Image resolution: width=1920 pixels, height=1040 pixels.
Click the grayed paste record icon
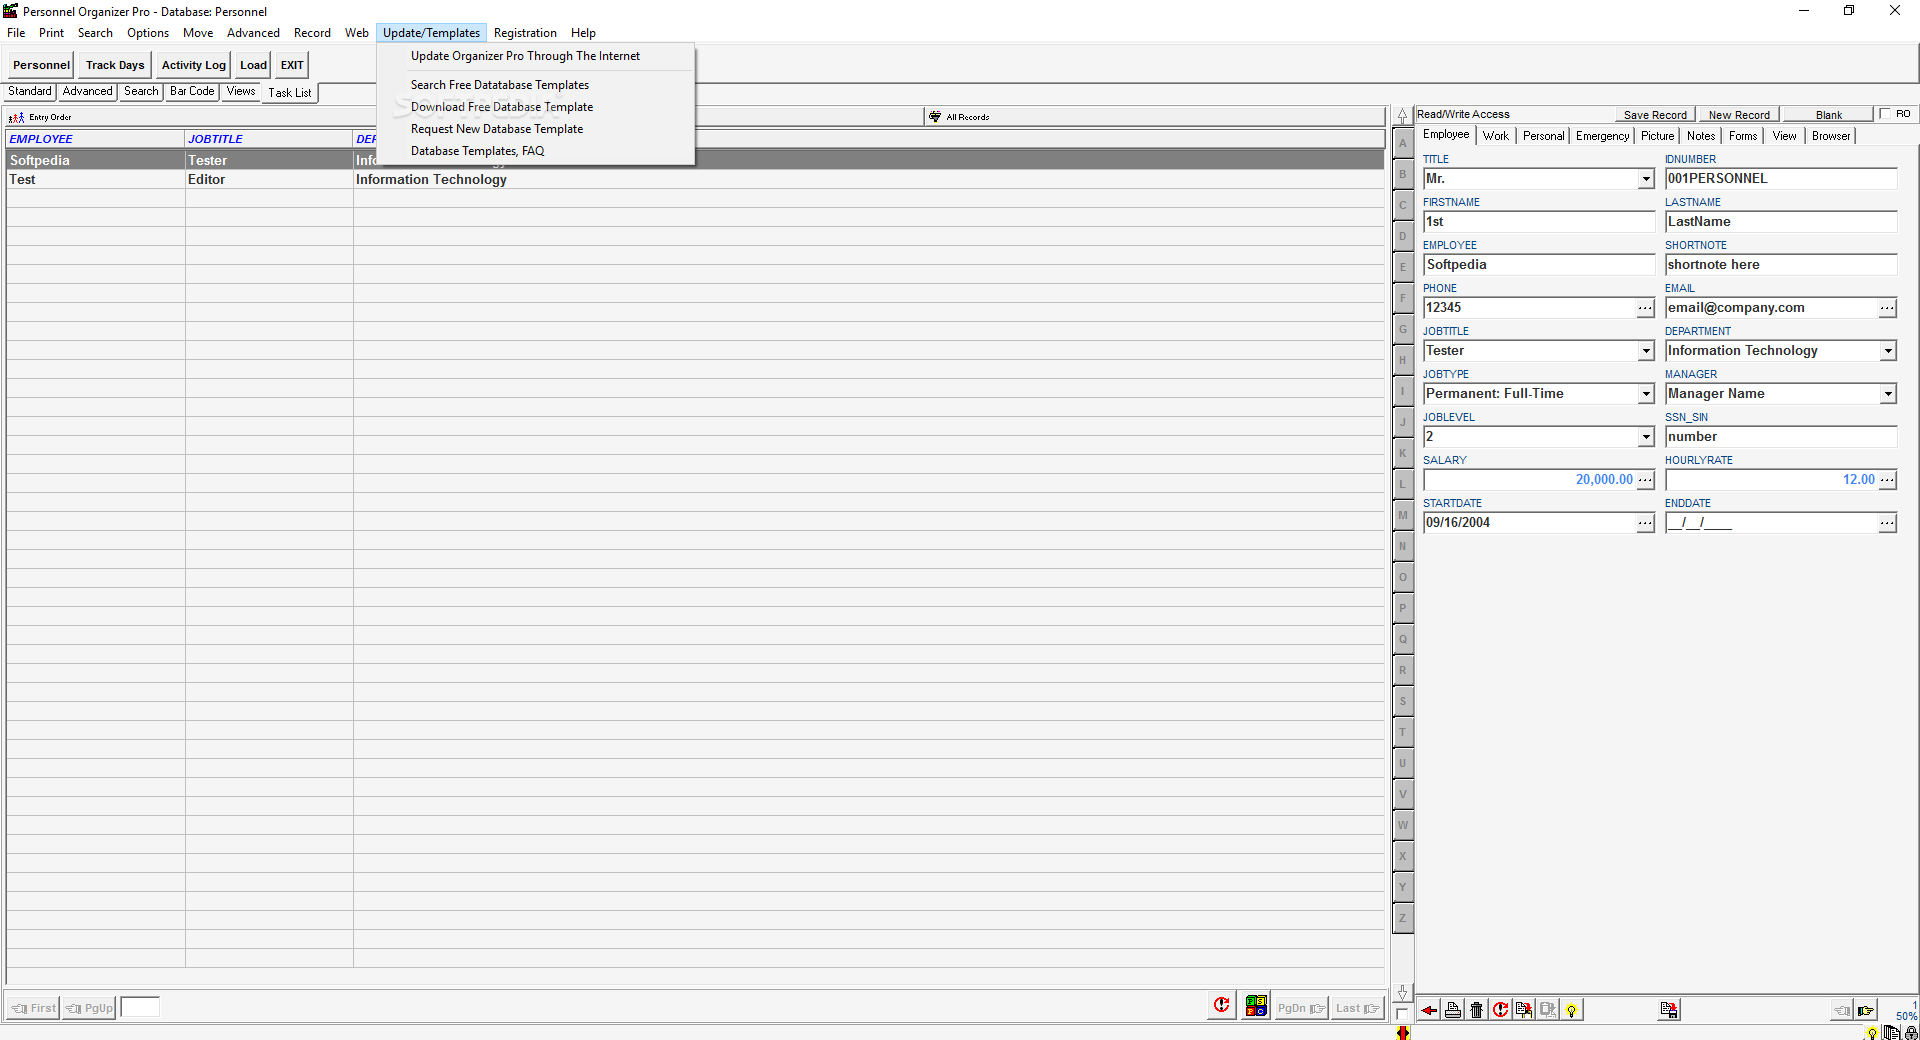1548,1010
